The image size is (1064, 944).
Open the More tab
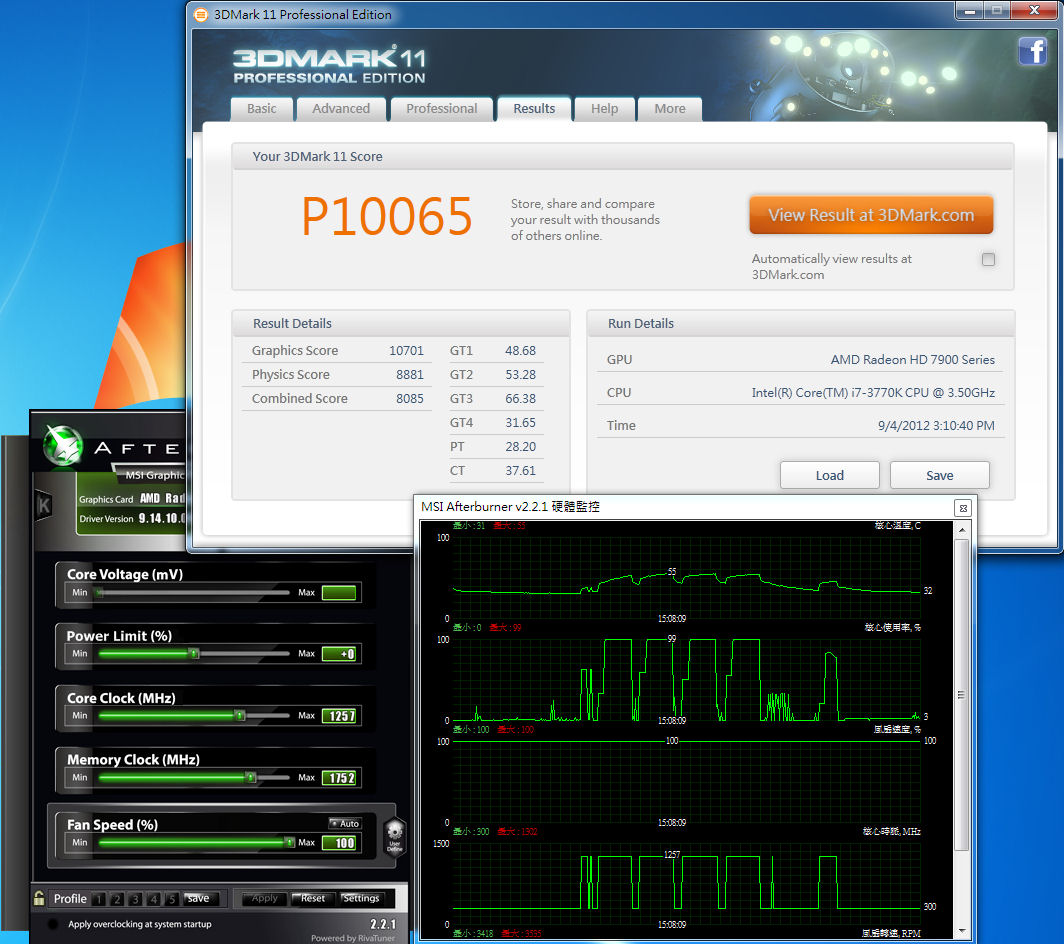coord(670,109)
